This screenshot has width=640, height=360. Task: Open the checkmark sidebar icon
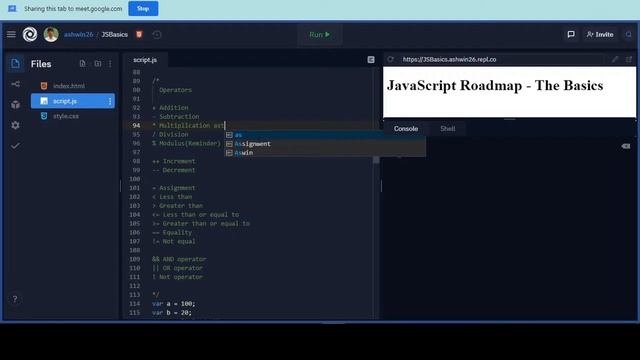pos(16,146)
